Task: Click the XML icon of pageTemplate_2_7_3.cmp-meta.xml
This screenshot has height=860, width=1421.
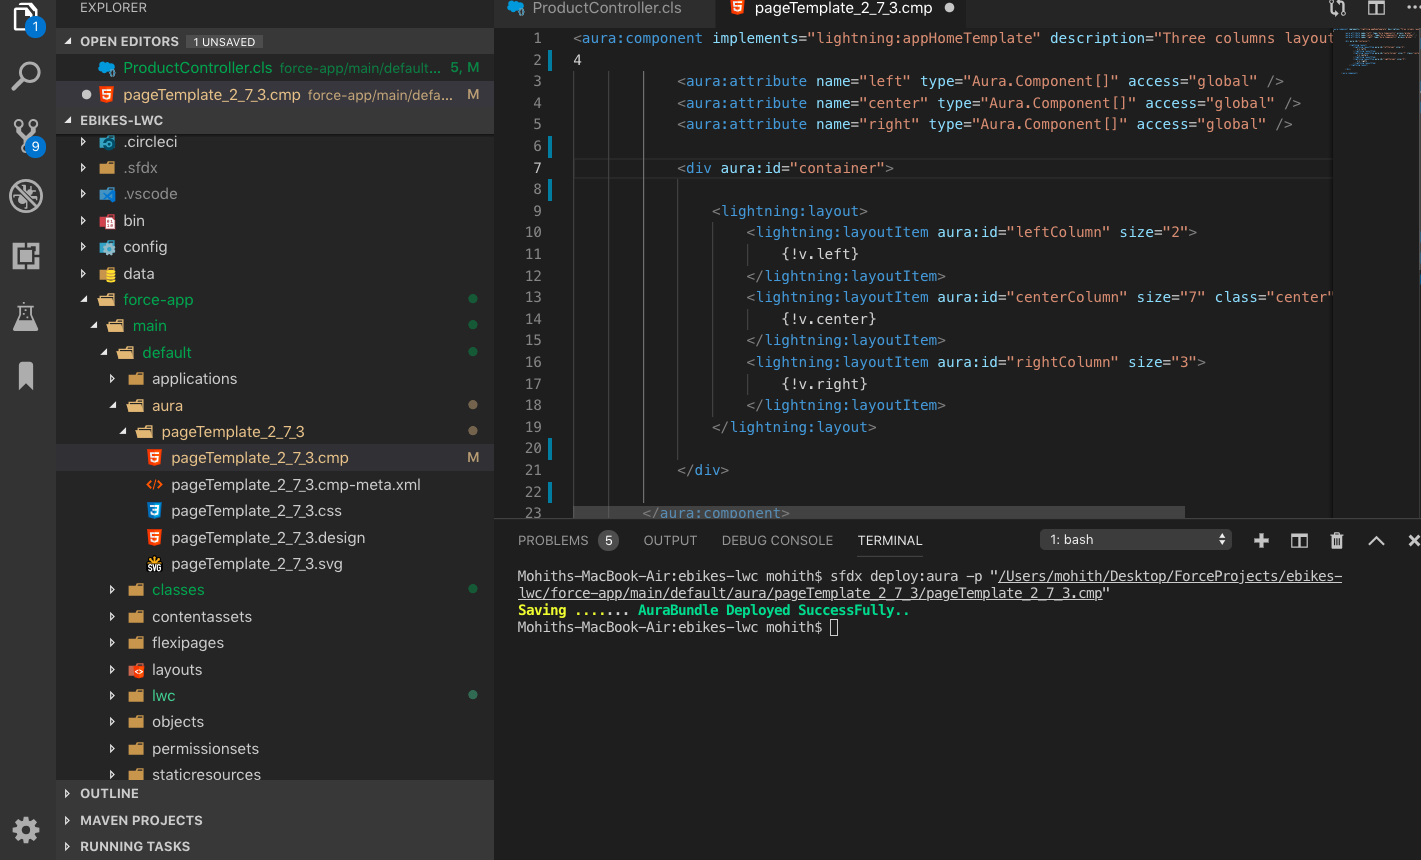Action: pos(154,485)
